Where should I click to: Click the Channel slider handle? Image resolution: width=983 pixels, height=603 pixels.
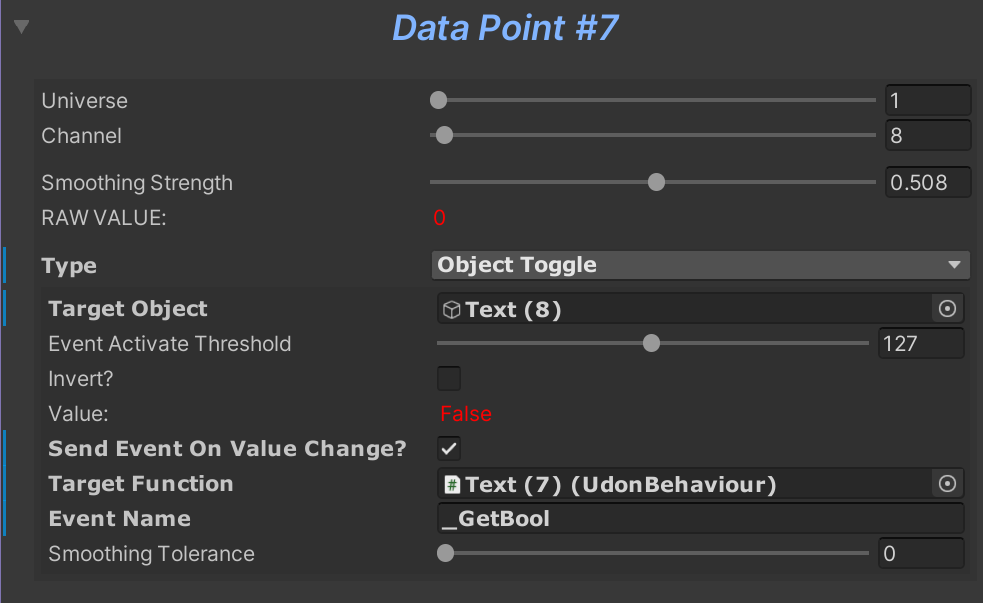[x=445, y=135]
